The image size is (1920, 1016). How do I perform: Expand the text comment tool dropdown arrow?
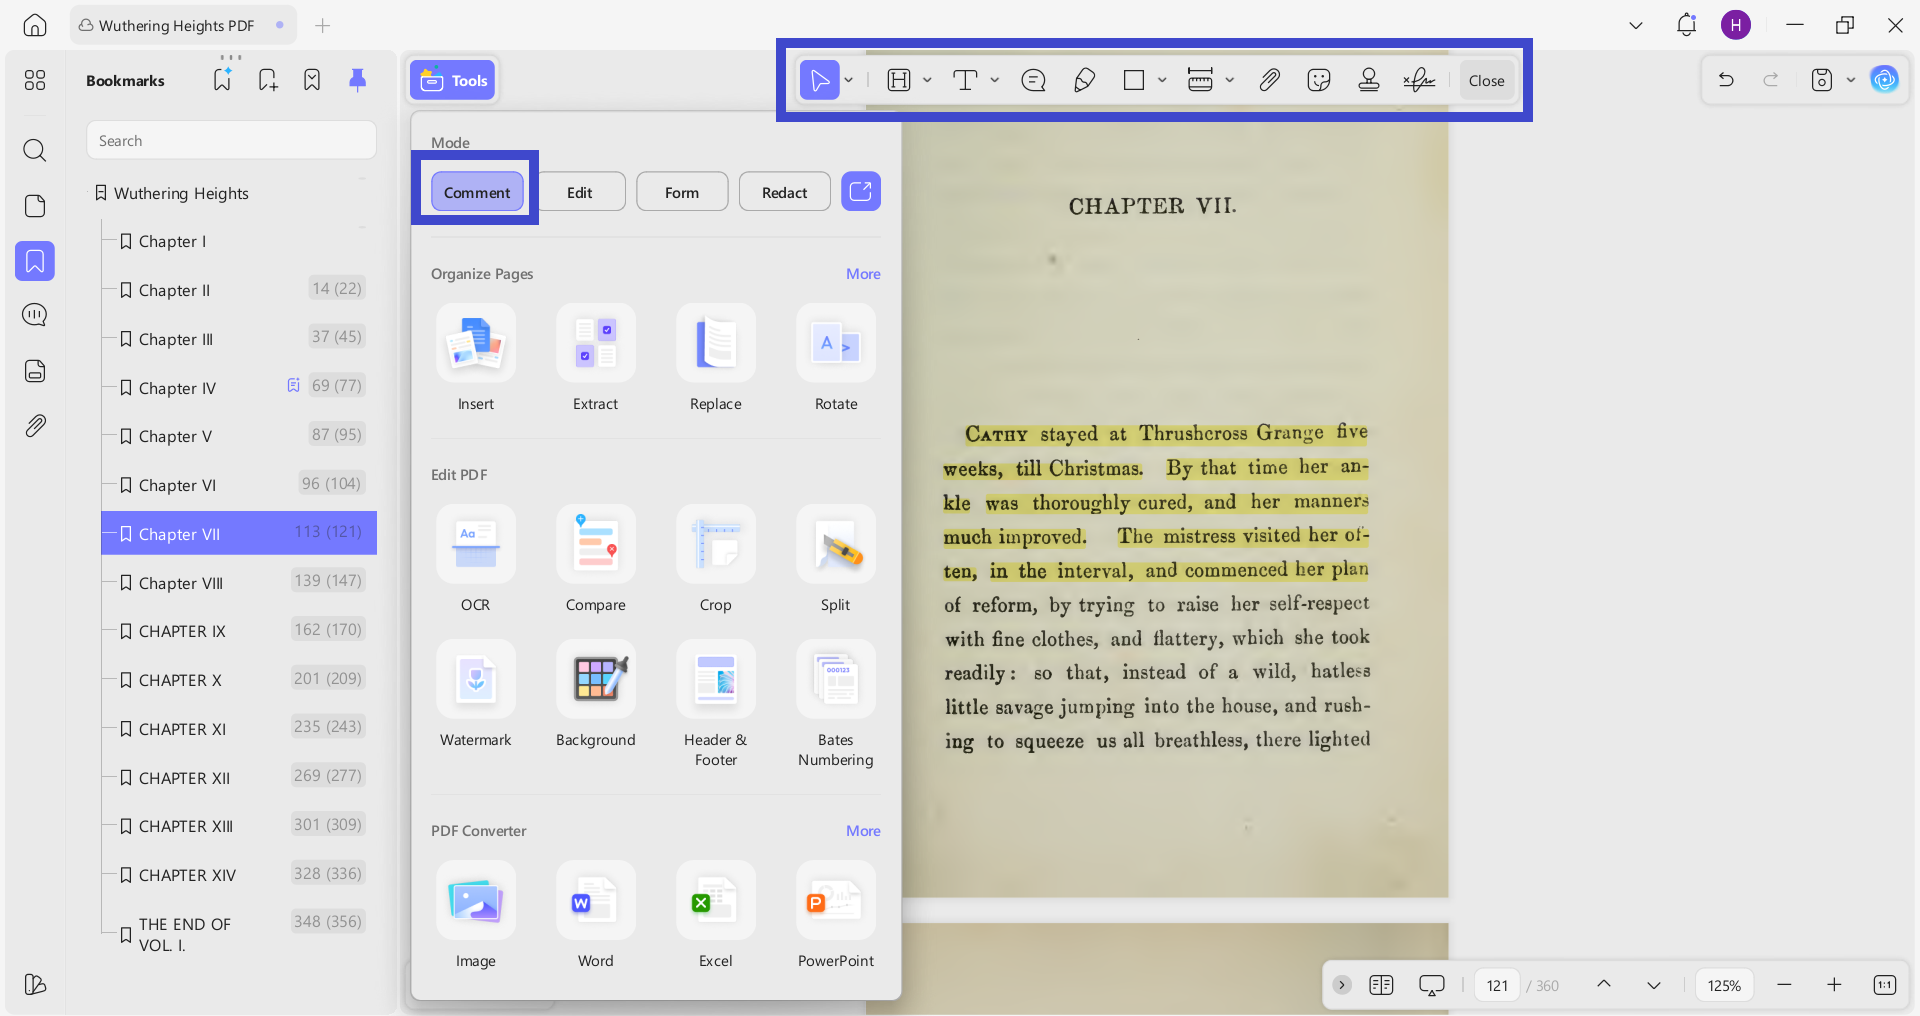point(995,80)
